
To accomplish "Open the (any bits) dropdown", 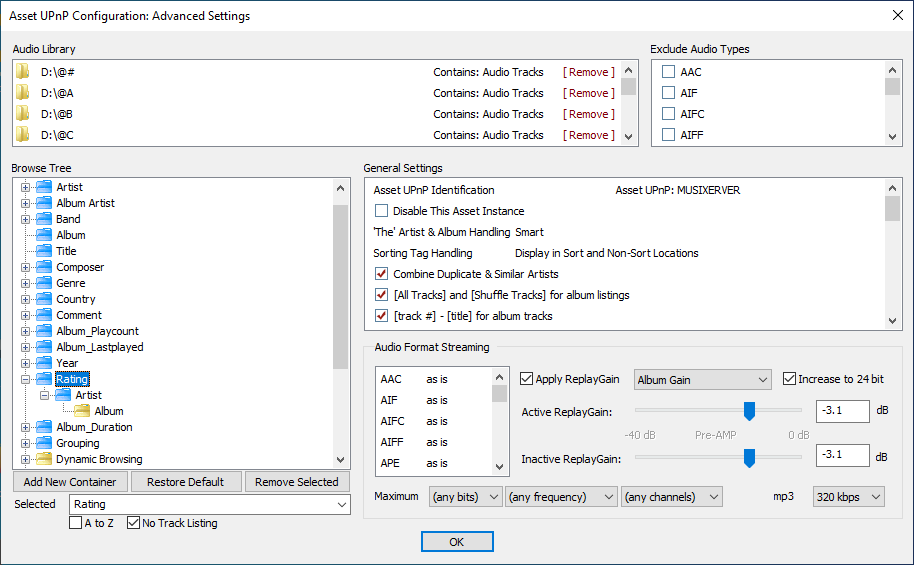I will (465, 497).
